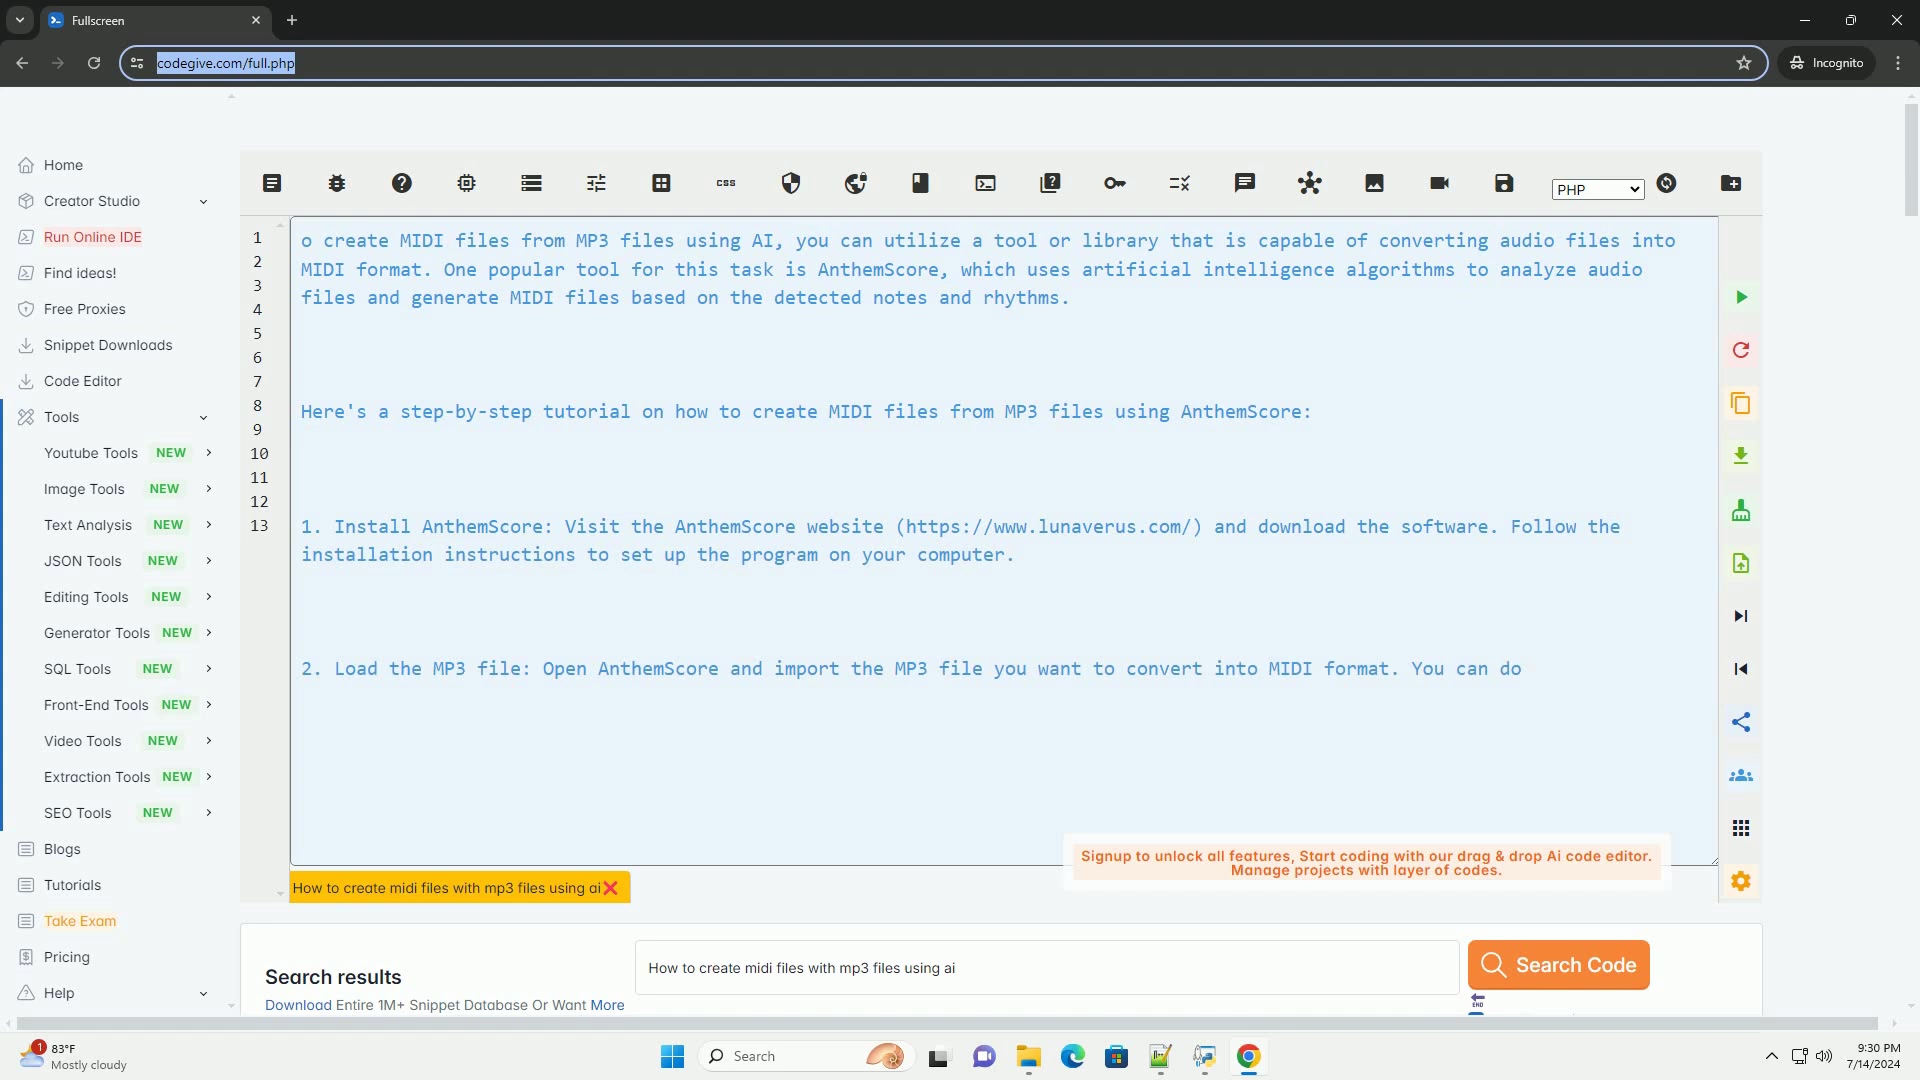Click the bug debug icon
The width and height of the screenshot is (1920, 1080).
click(x=337, y=183)
